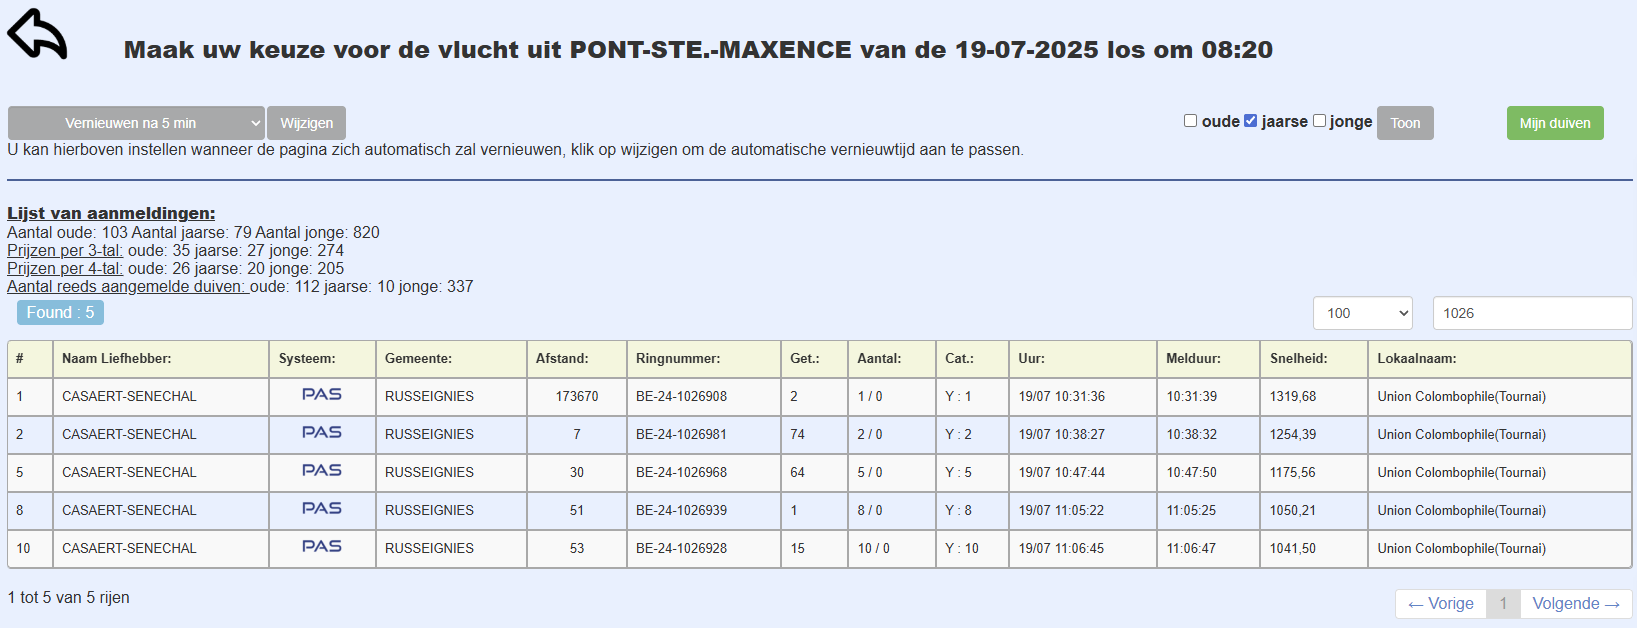Open the Vernieuwen na 5 min dropdown
Screen dimensions: 1637x628
click(136, 123)
